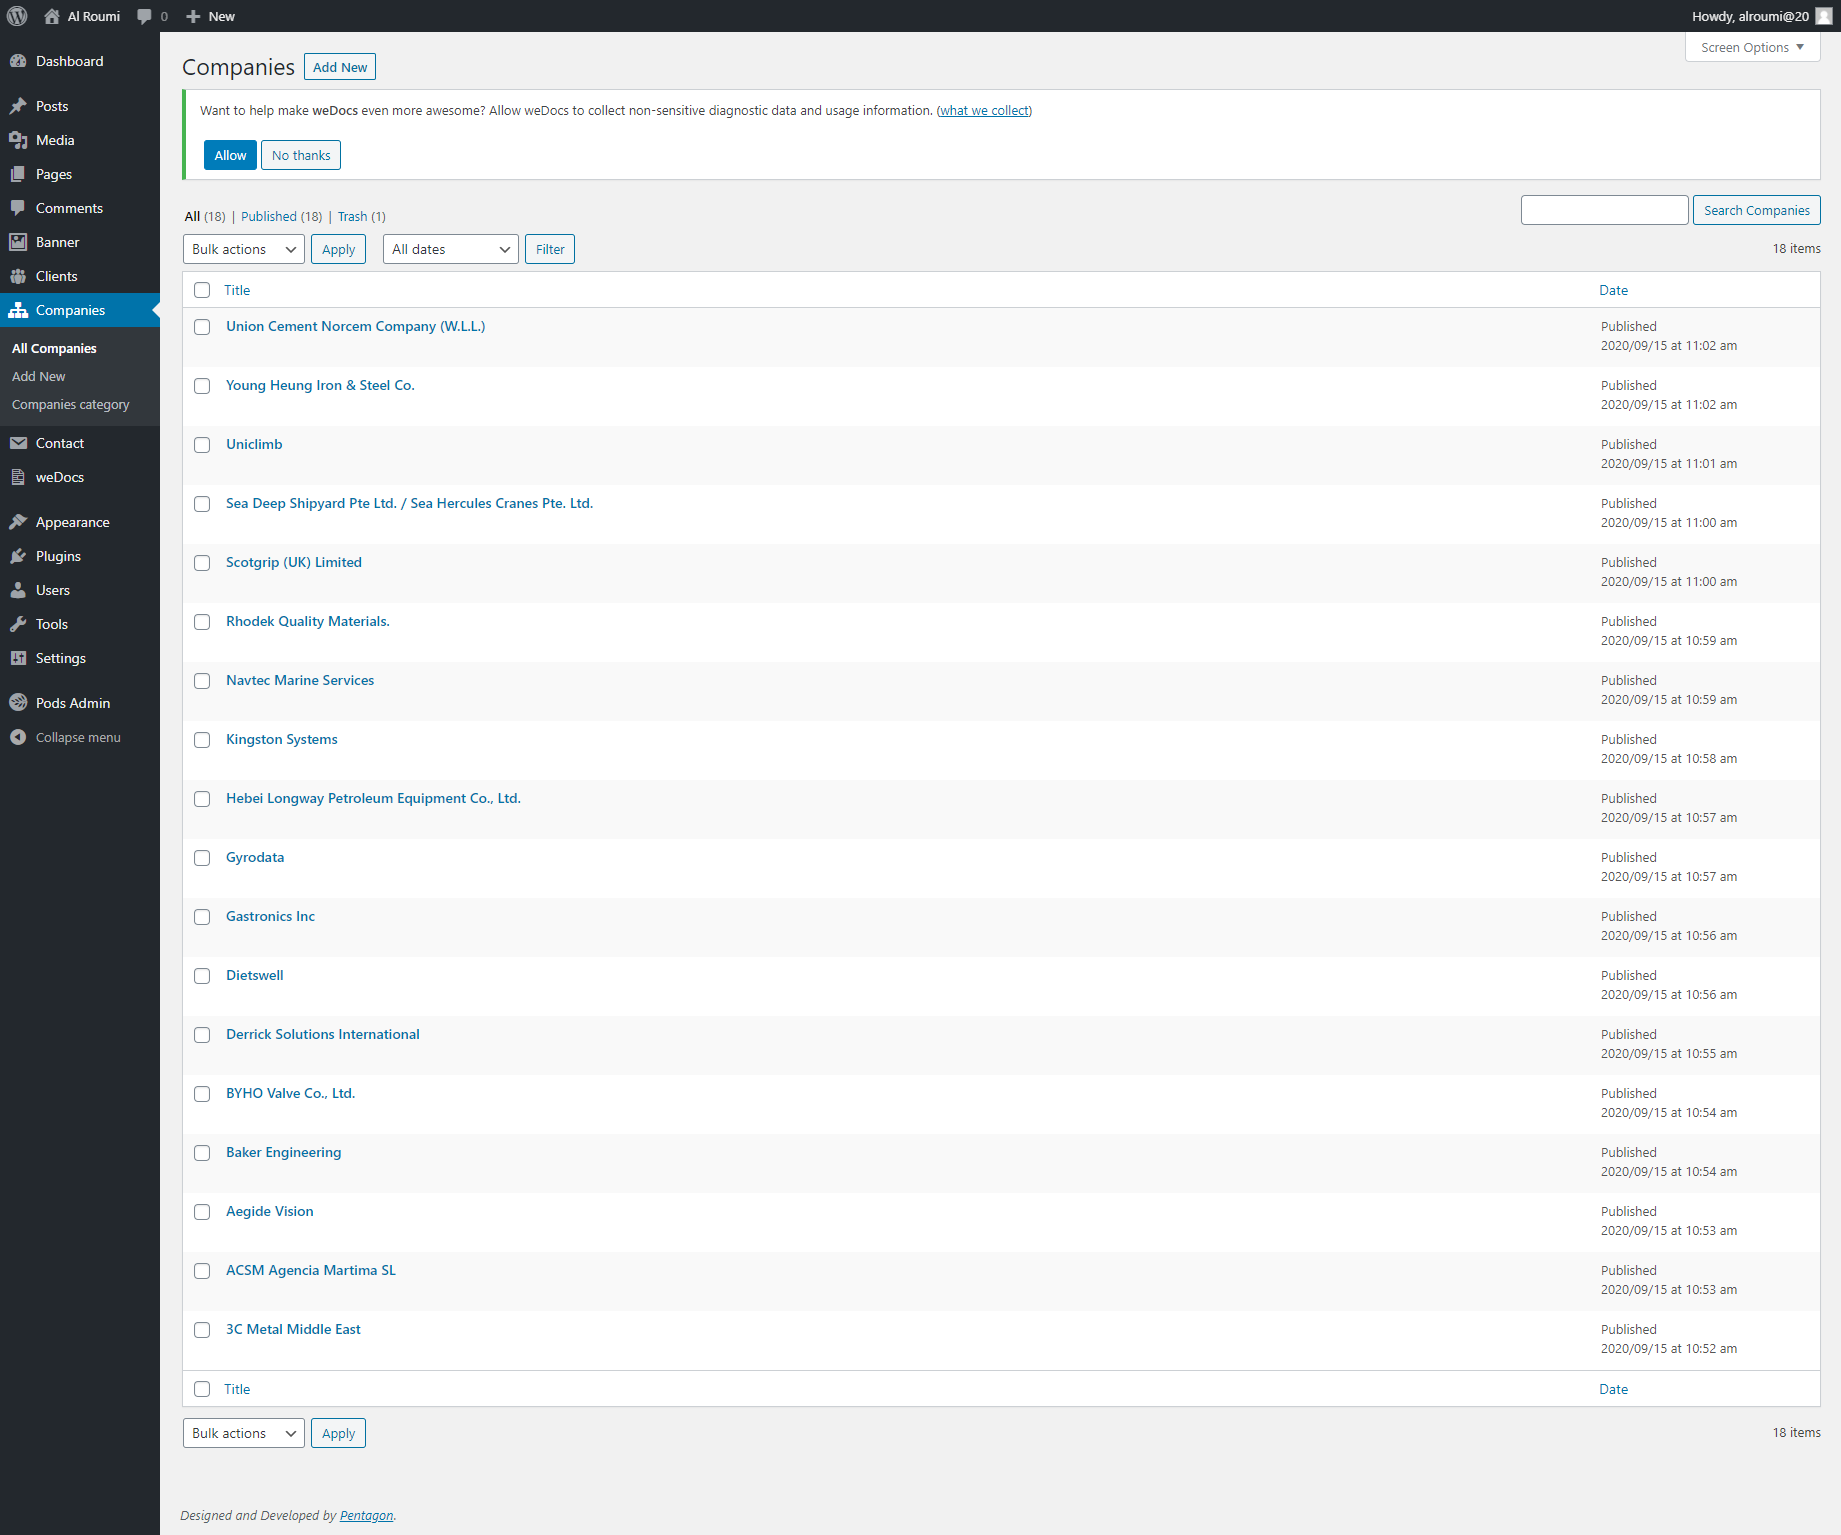Open the Hebei Longway Petroleum Equipment entry
Image resolution: width=1841 pixels, height=1535 pixels.
[x=373, y=798]
